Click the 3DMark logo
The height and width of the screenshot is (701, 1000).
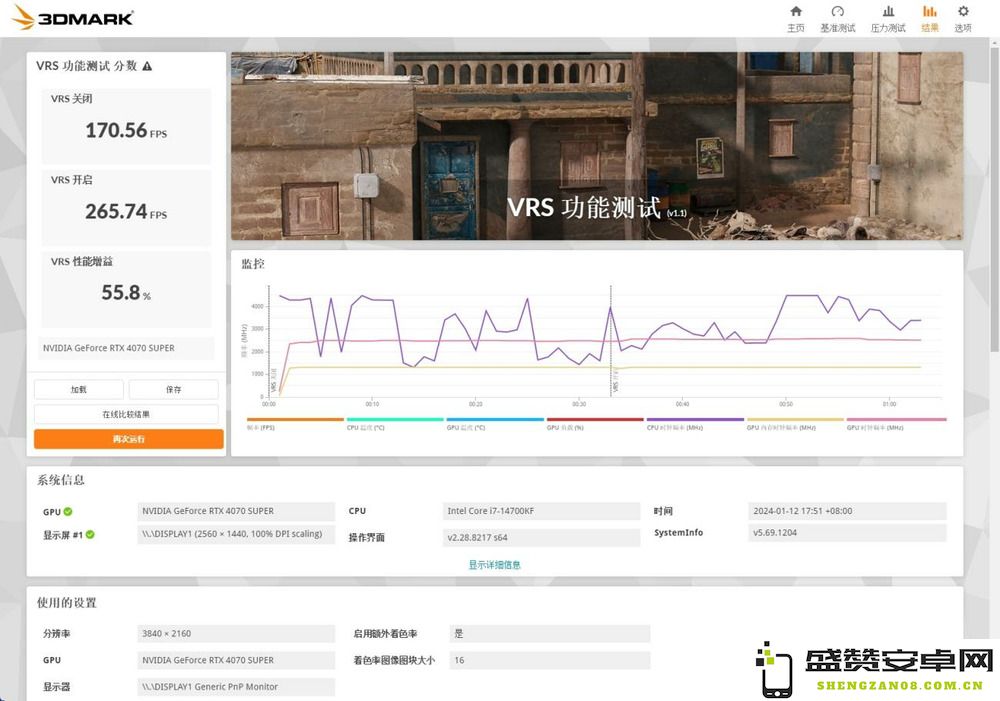[x=73, y=17]
